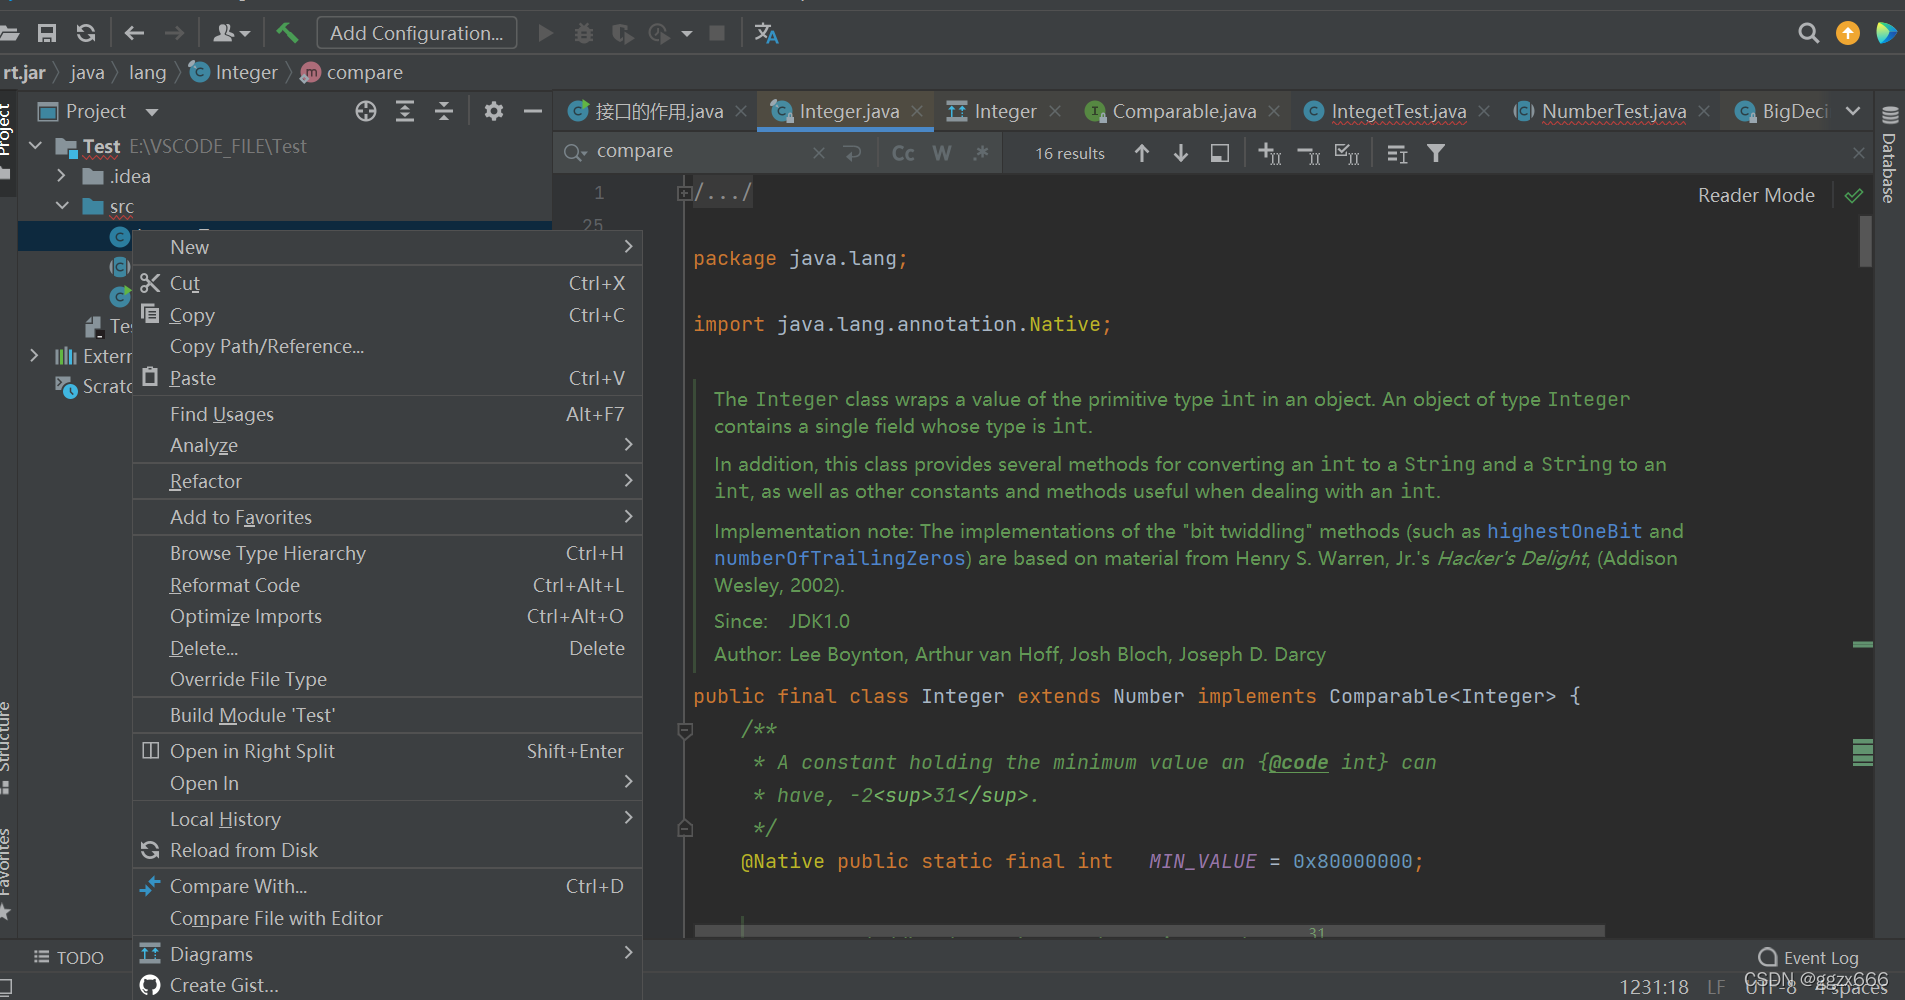Expand the .idea folder

pyautogui.click(x=61, y=176)
